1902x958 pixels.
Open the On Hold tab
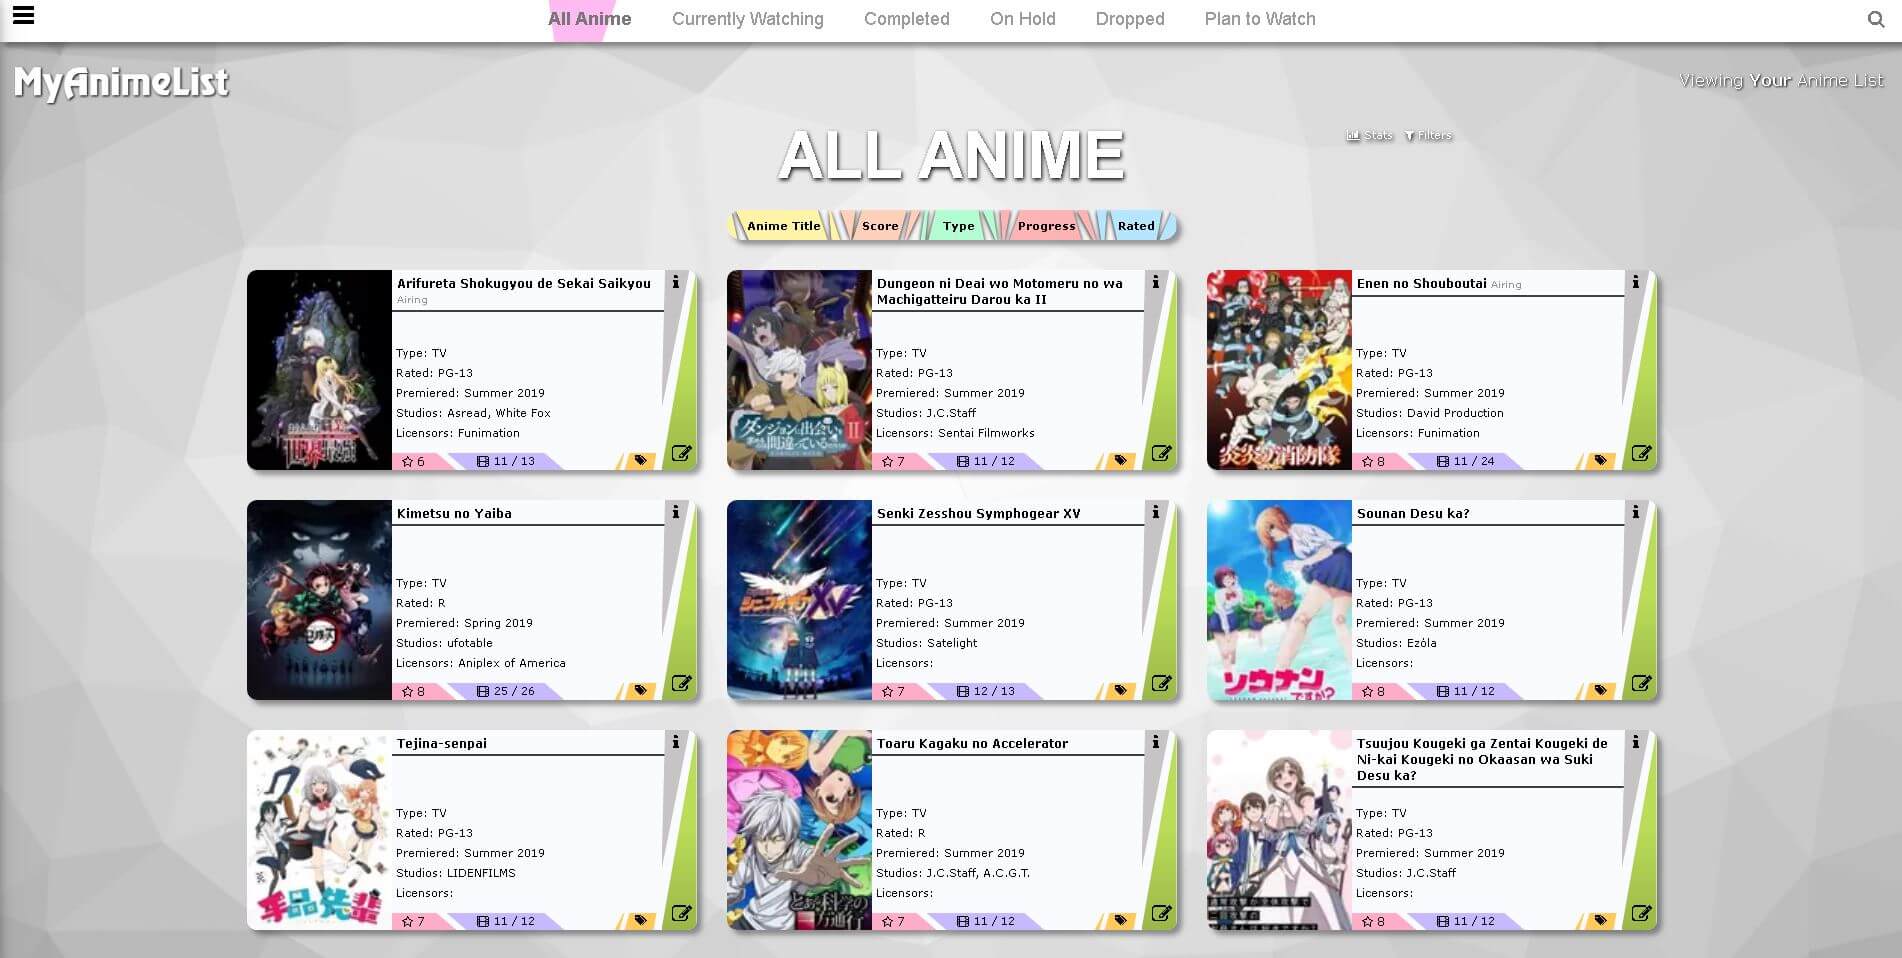pos(1023,19)
